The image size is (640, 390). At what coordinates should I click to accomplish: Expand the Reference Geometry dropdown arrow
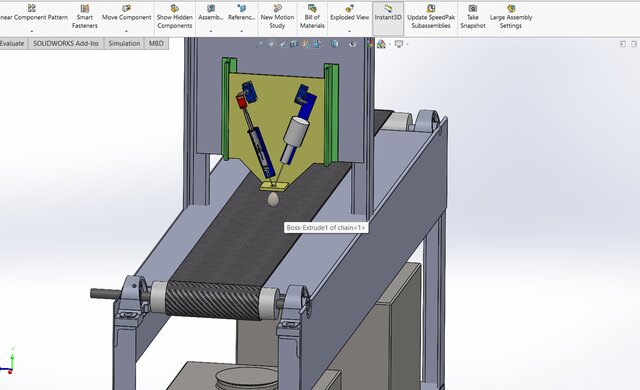[242, 31]
